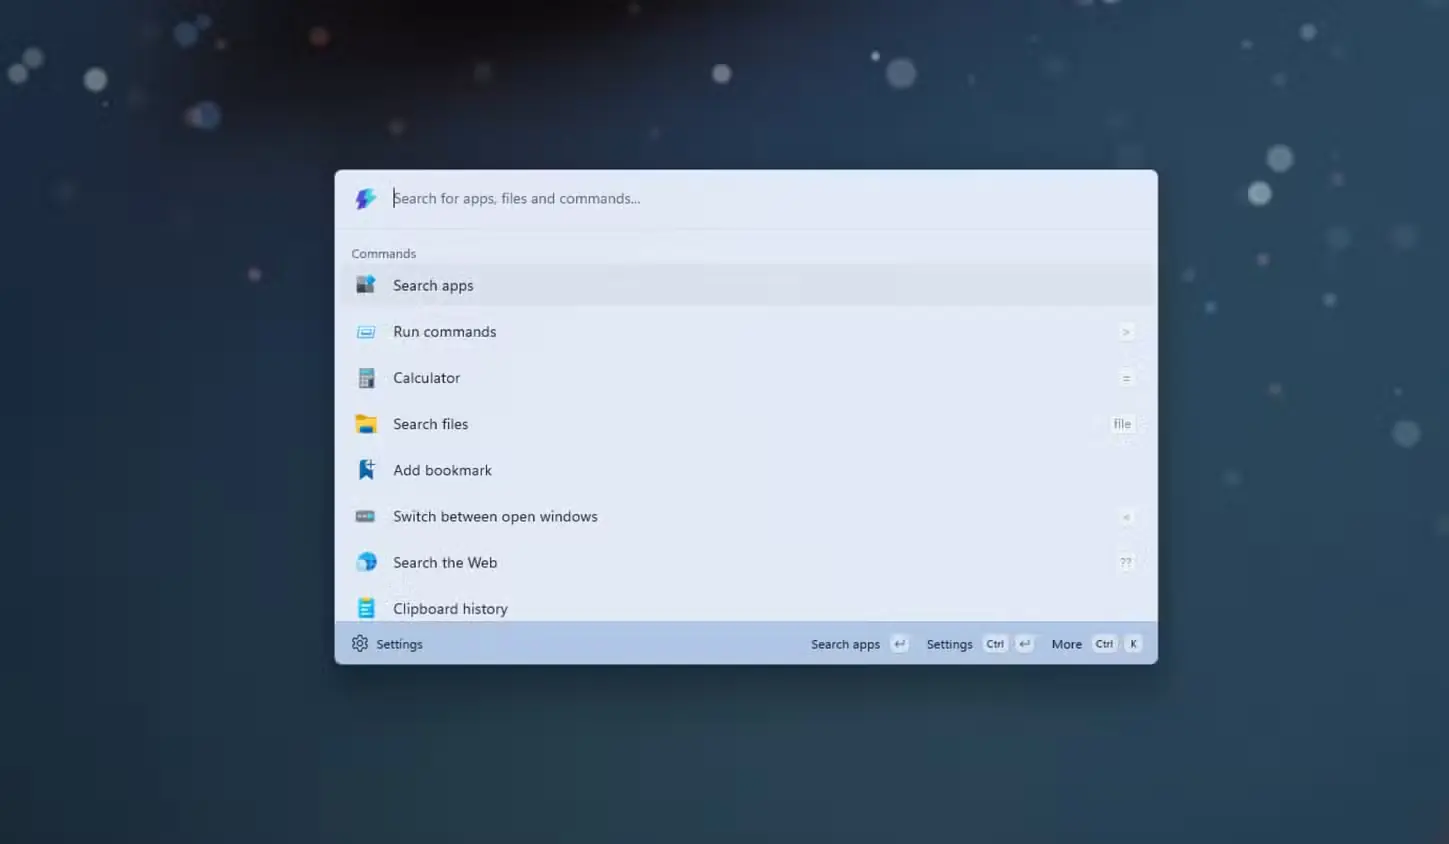Click the Command Palette lightning logo icon
This screenshot has height=844, width=1449.
(x=366, y=199)
